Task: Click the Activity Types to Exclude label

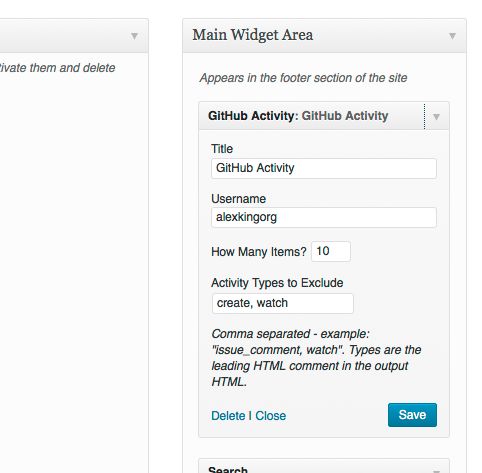Action: [x=277, y=283]
